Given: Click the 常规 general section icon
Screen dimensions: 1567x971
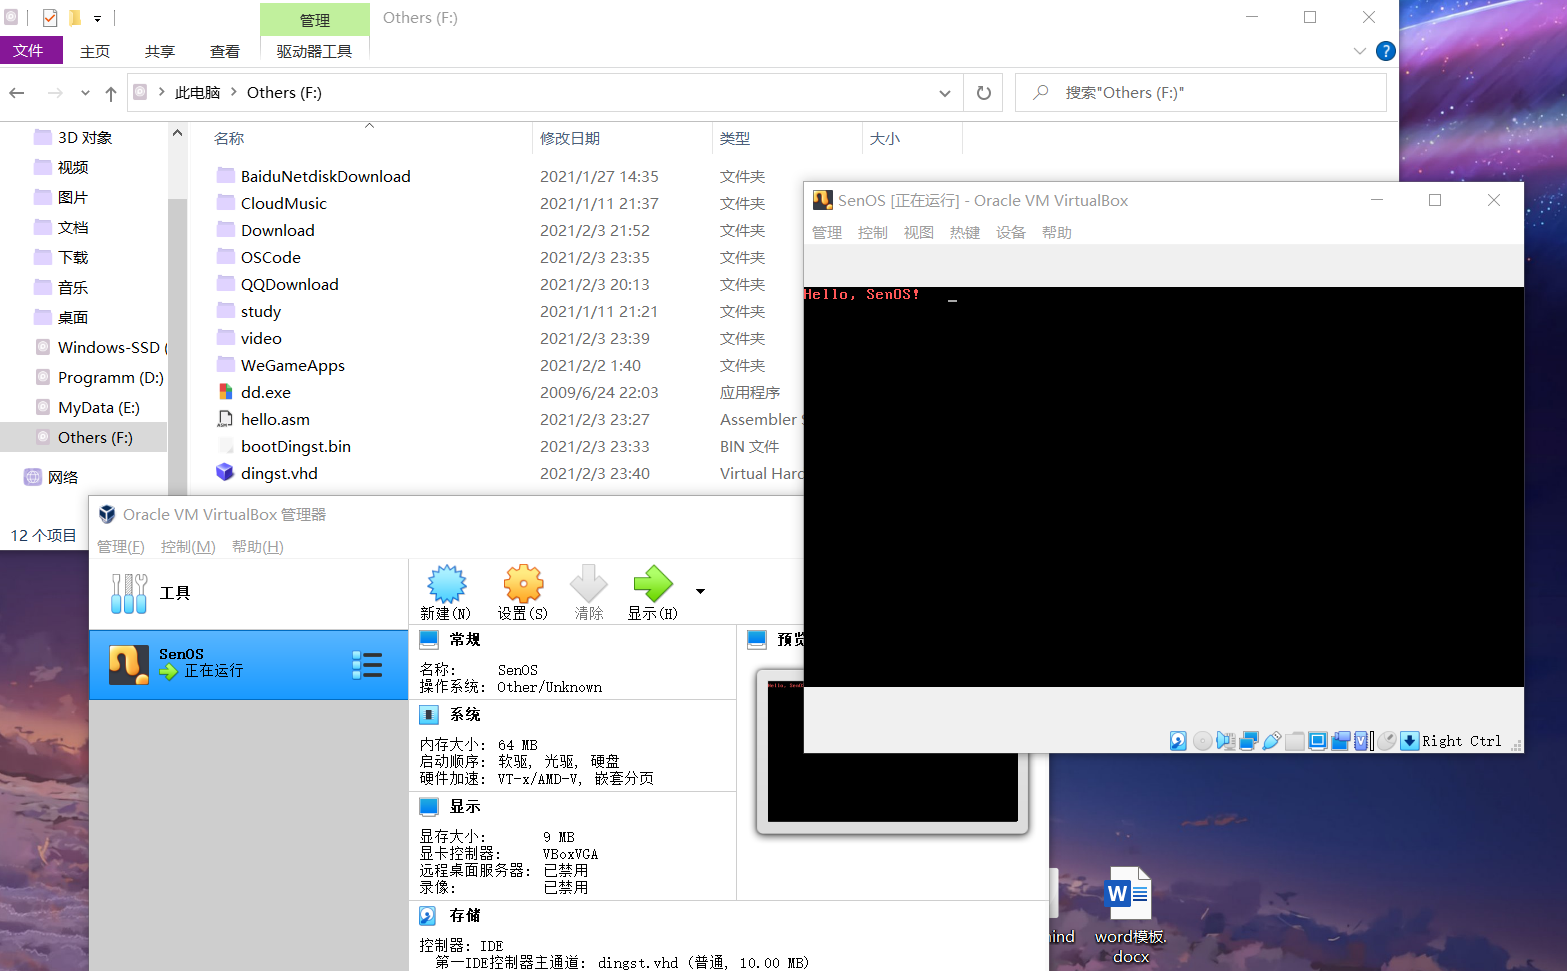Looking at the screenshot, I should 429,639.
